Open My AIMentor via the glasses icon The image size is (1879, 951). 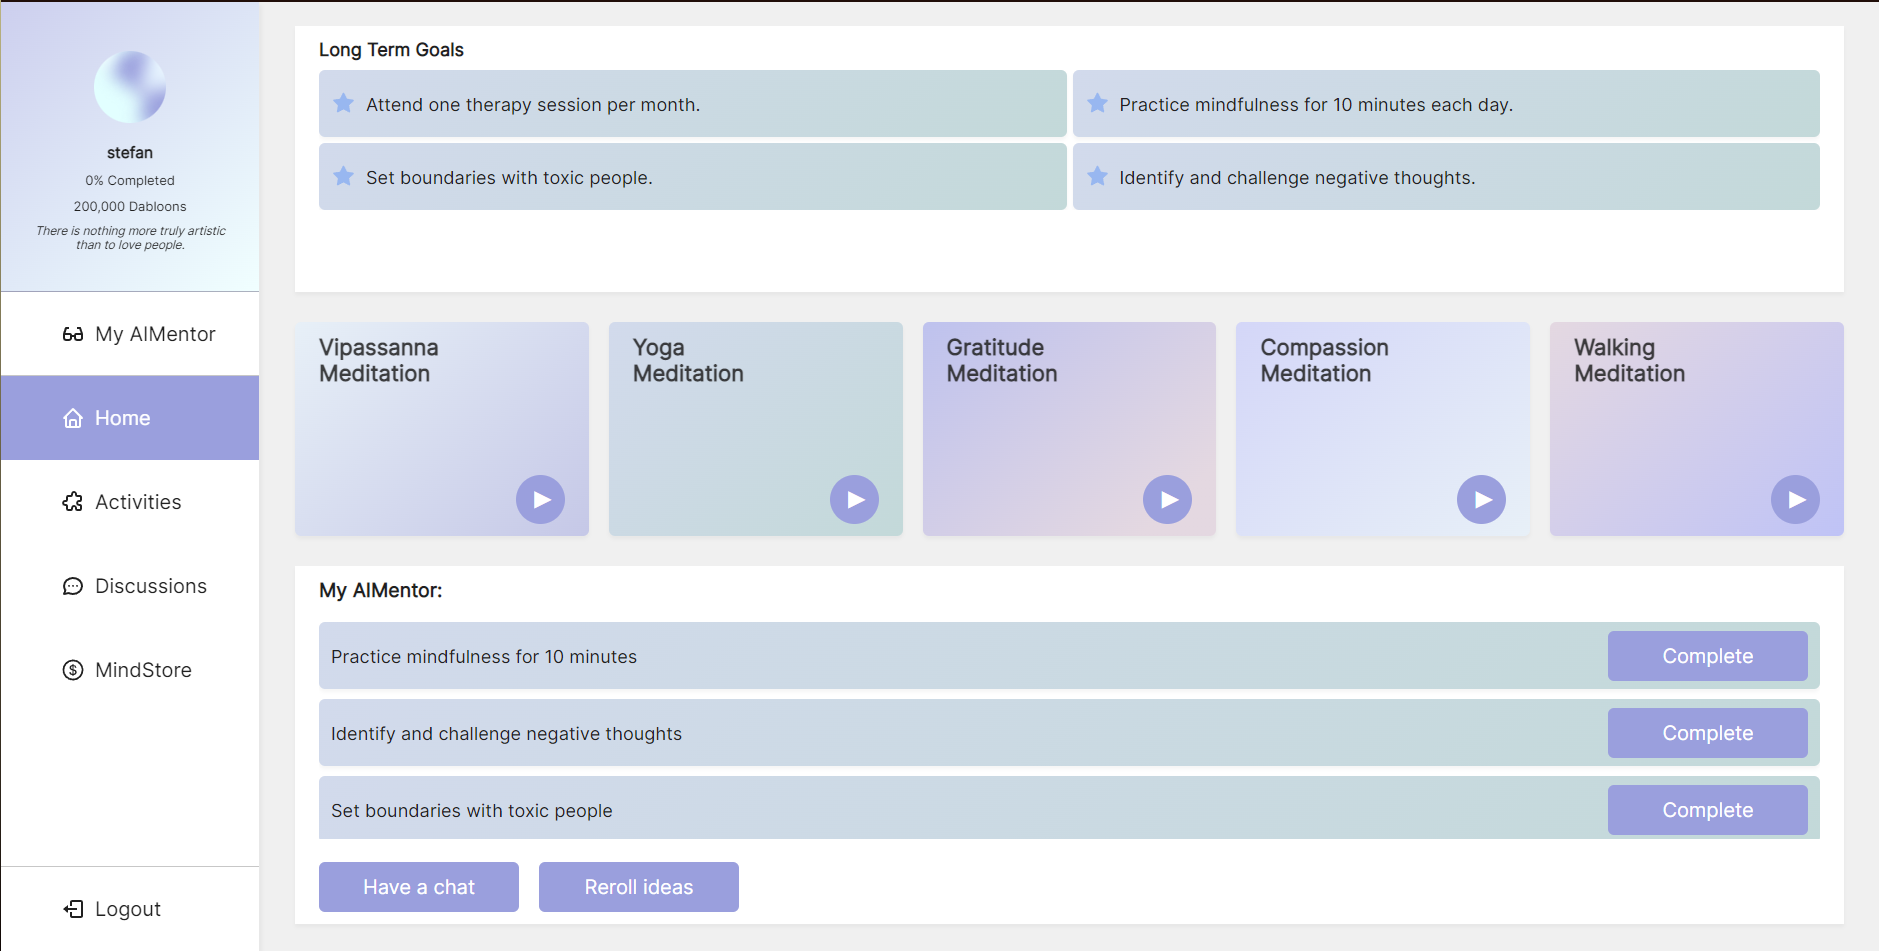pyautogui.click(x=74, y=334)
